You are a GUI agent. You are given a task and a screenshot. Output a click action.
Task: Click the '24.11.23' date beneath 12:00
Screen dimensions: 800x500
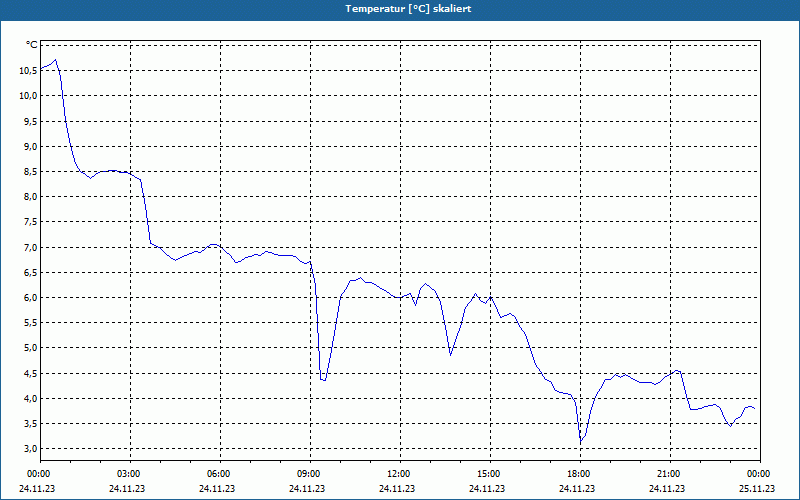click(x=397, y=488)
